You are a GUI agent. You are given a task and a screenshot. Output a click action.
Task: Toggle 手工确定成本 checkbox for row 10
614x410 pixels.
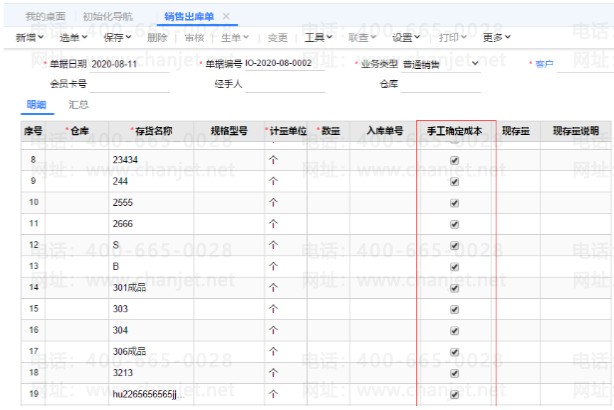pyautogui.click(x=455, y=203)
